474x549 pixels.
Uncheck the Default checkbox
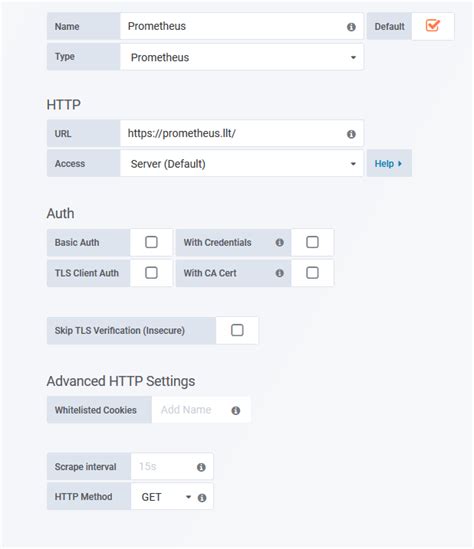click(x=432, y=26)
